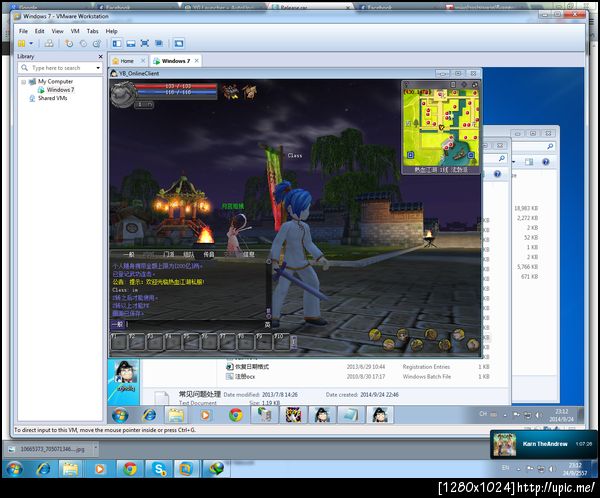
Task: Enter full screen mode icon
Action: [x=144, y=43]
